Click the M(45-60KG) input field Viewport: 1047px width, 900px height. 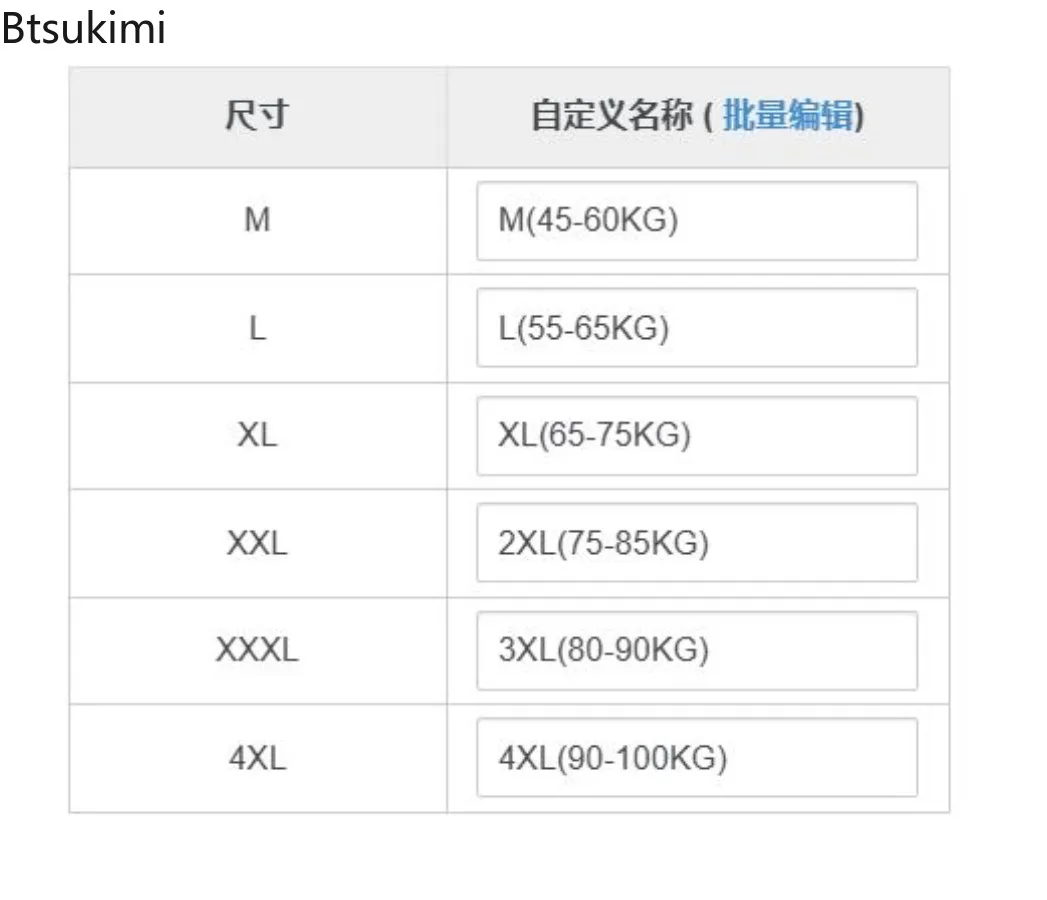click(697, 221)
